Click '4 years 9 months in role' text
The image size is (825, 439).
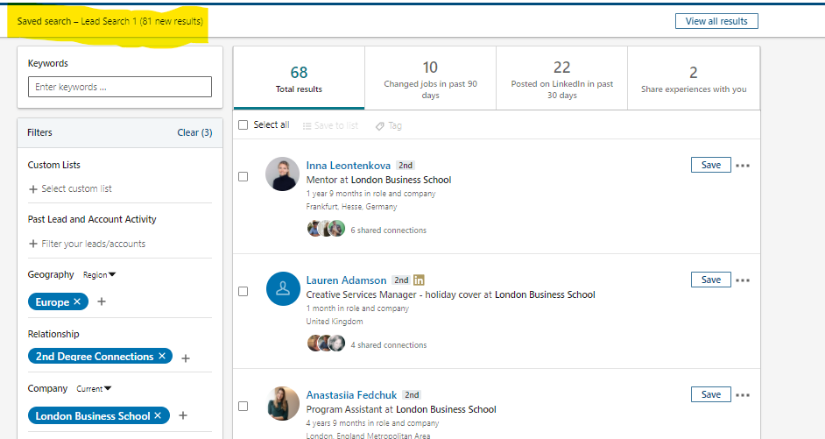[x=373, y=423]
